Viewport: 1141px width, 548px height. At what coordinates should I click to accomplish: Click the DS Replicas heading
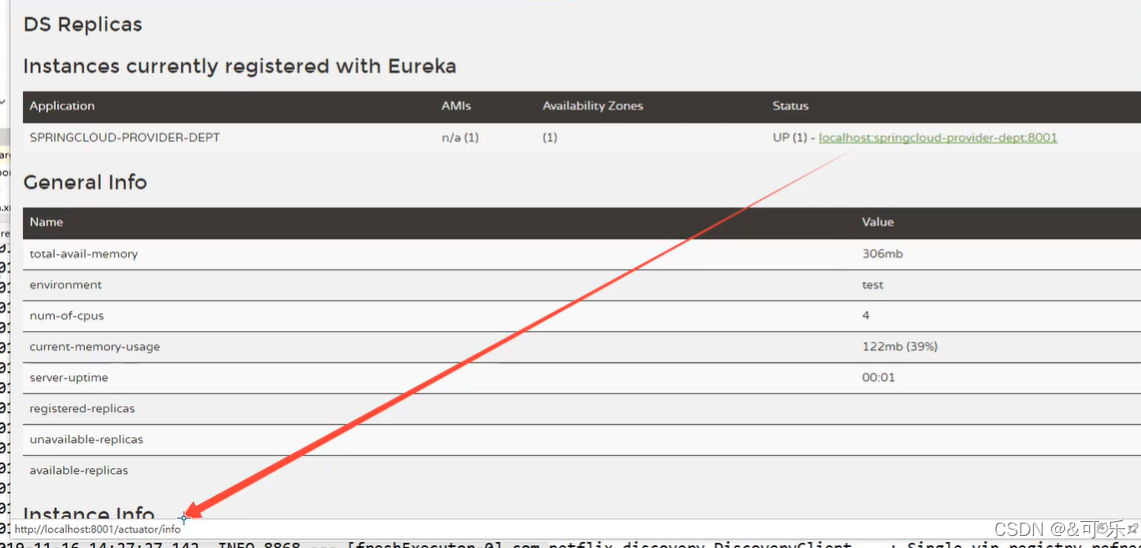82,24
